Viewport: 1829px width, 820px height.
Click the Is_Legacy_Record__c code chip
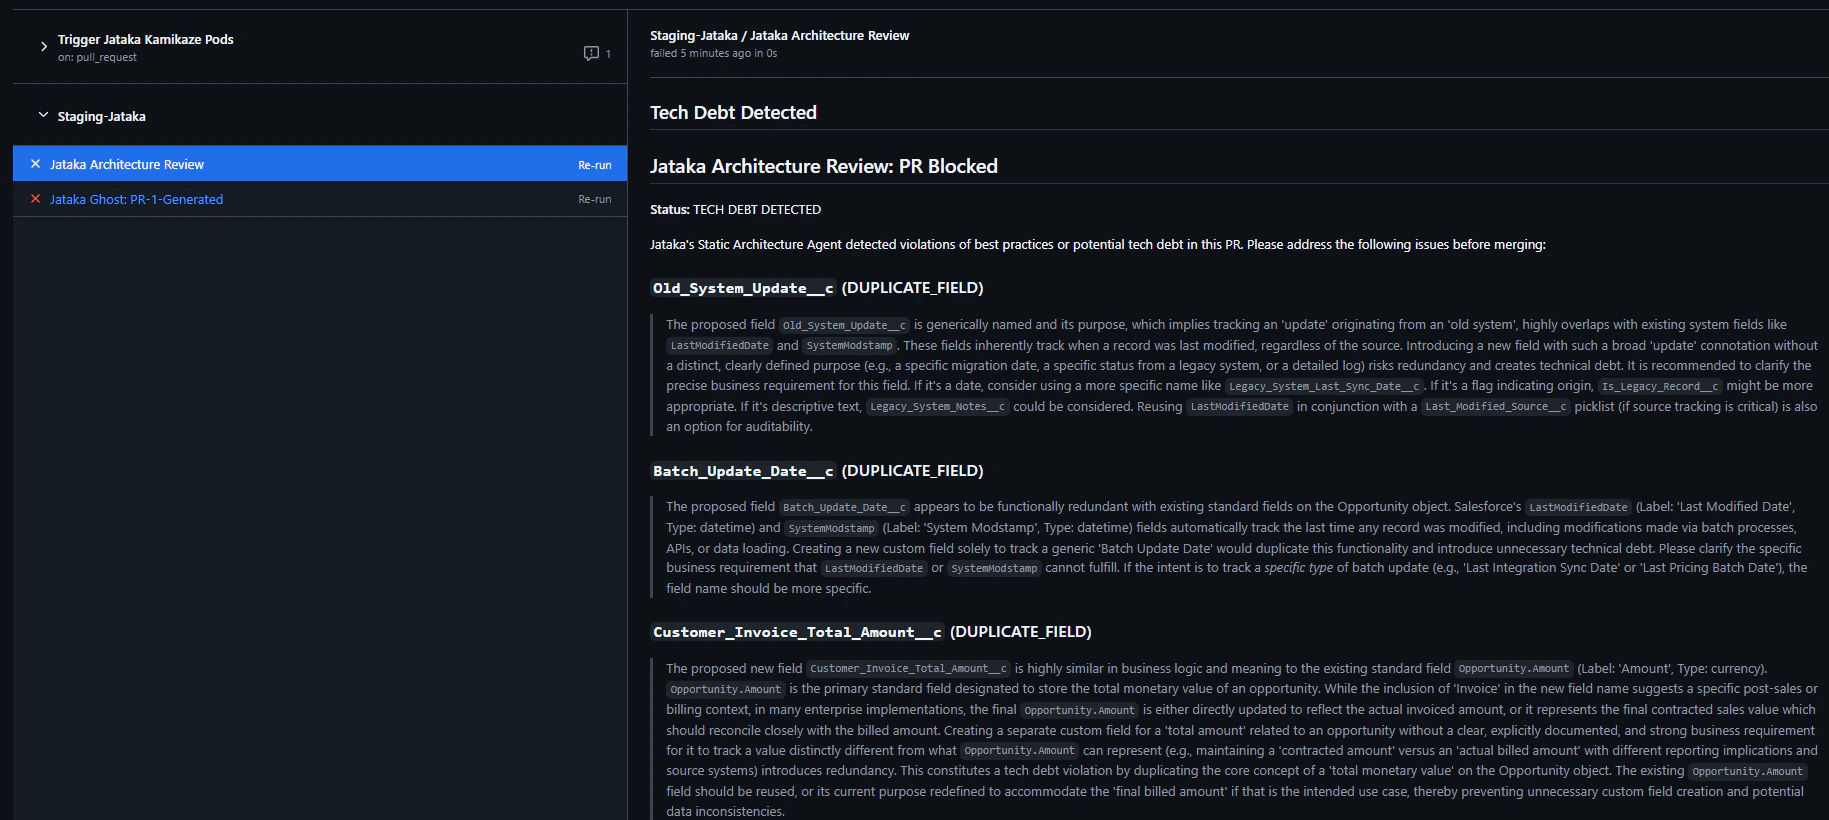1660,386
